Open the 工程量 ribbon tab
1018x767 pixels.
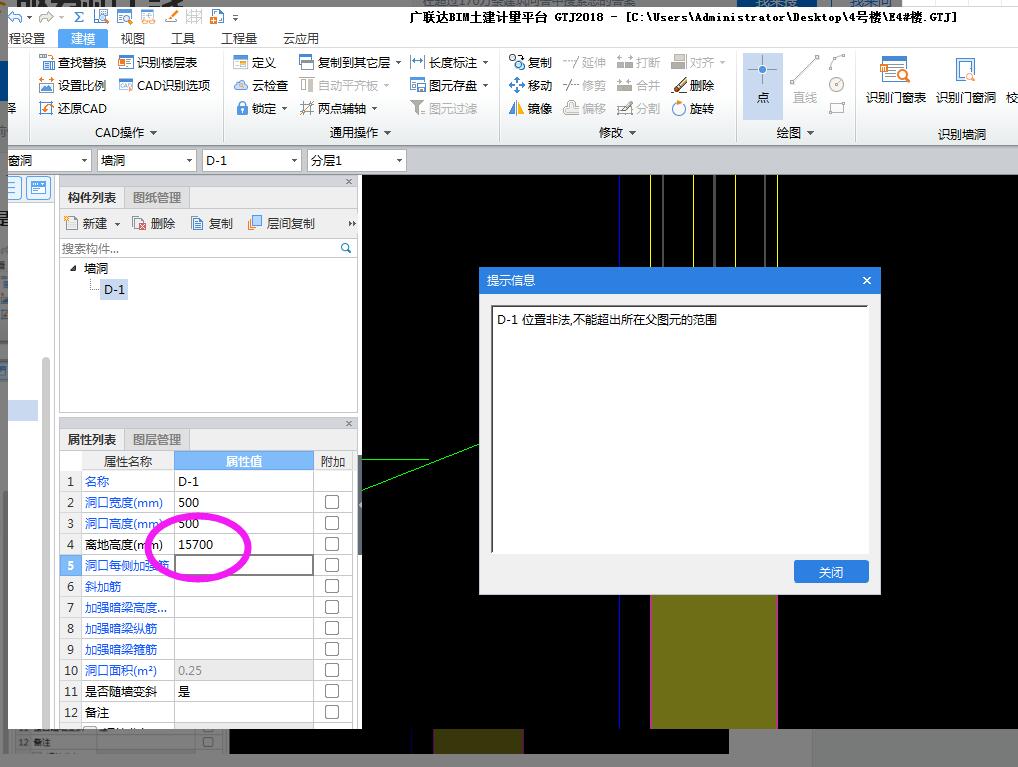[239, 38]
